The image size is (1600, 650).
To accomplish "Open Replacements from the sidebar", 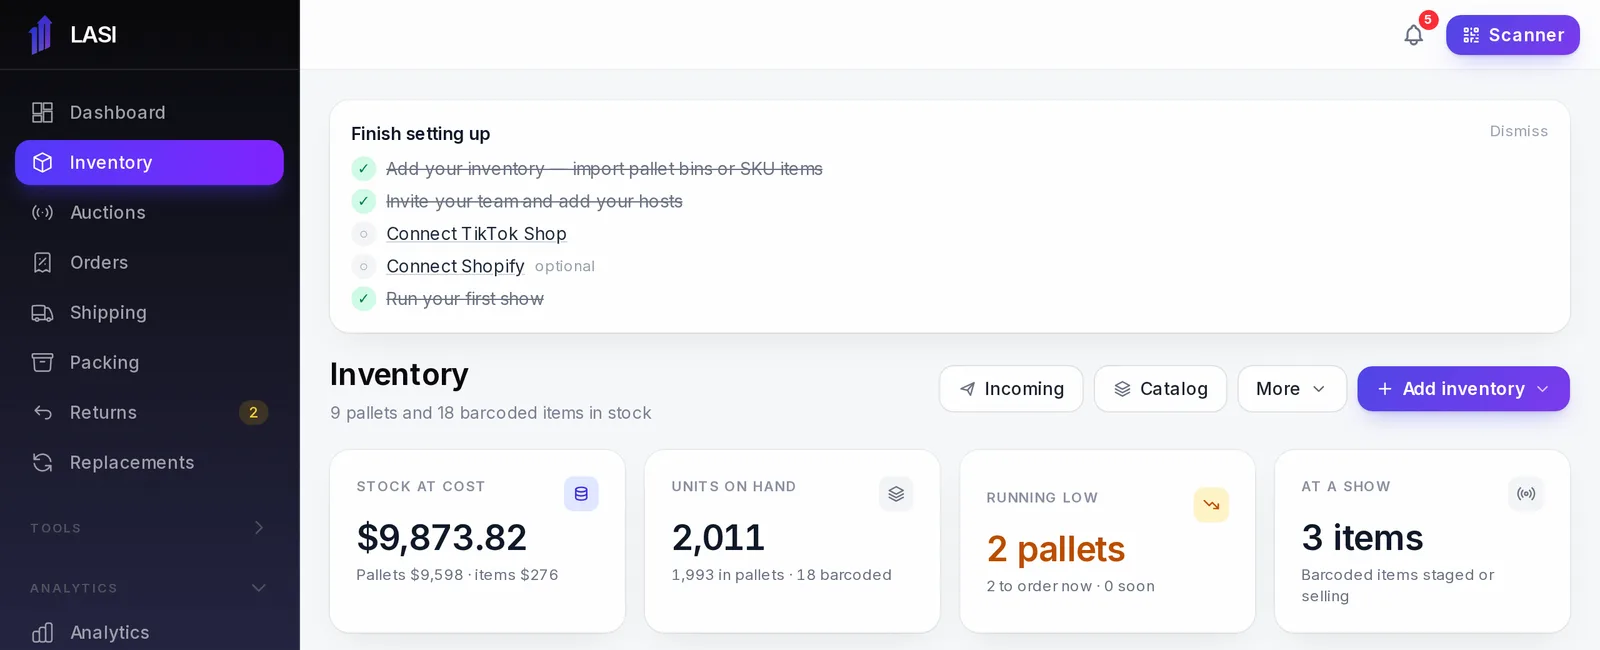I will coord(149,463).
